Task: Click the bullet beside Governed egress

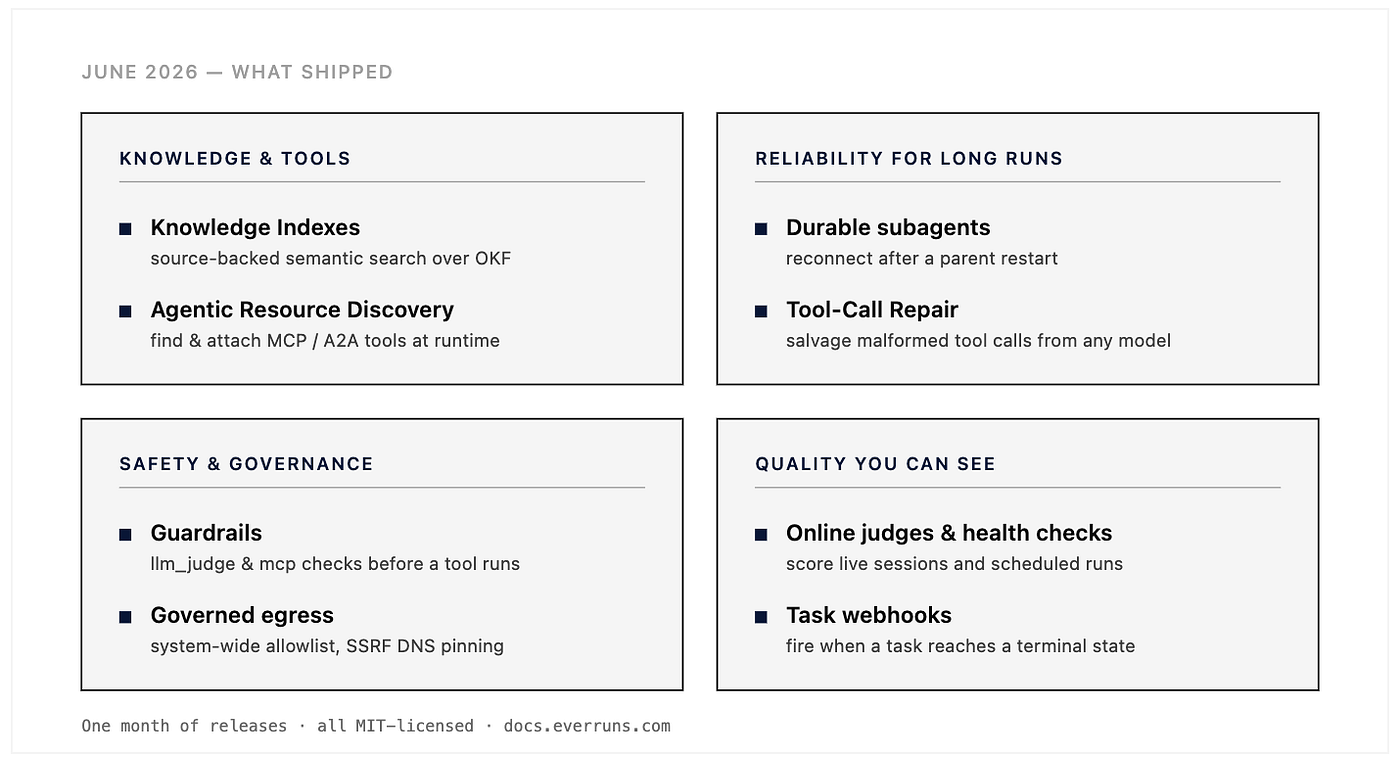Action: click(x=125, y=617)
